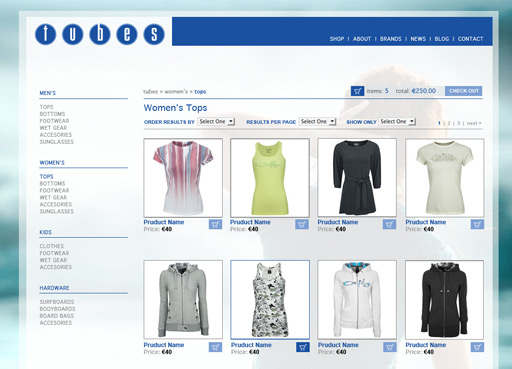Click the tubes logo
Image resolution: width=512 pixels, height=369 pixels.
click(x=100, y=34)
